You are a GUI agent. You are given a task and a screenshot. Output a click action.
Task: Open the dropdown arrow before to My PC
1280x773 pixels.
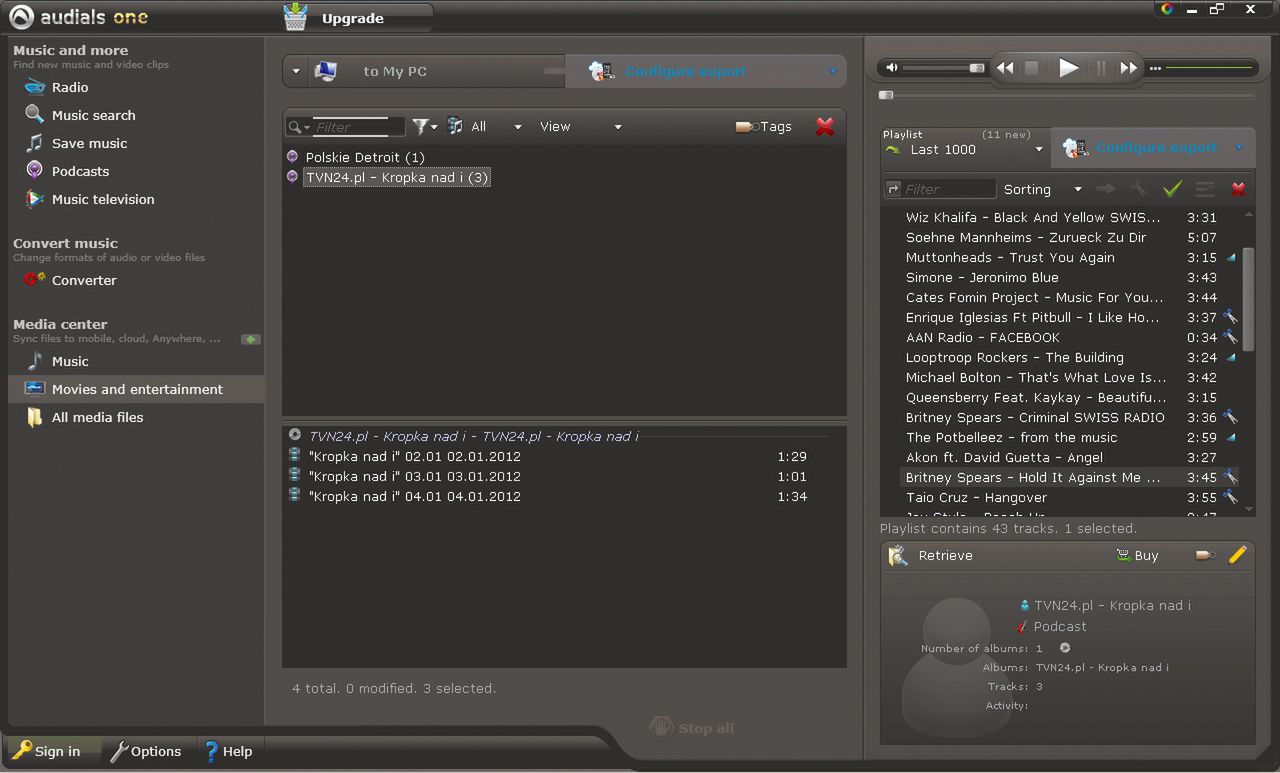tap(295, 71)
